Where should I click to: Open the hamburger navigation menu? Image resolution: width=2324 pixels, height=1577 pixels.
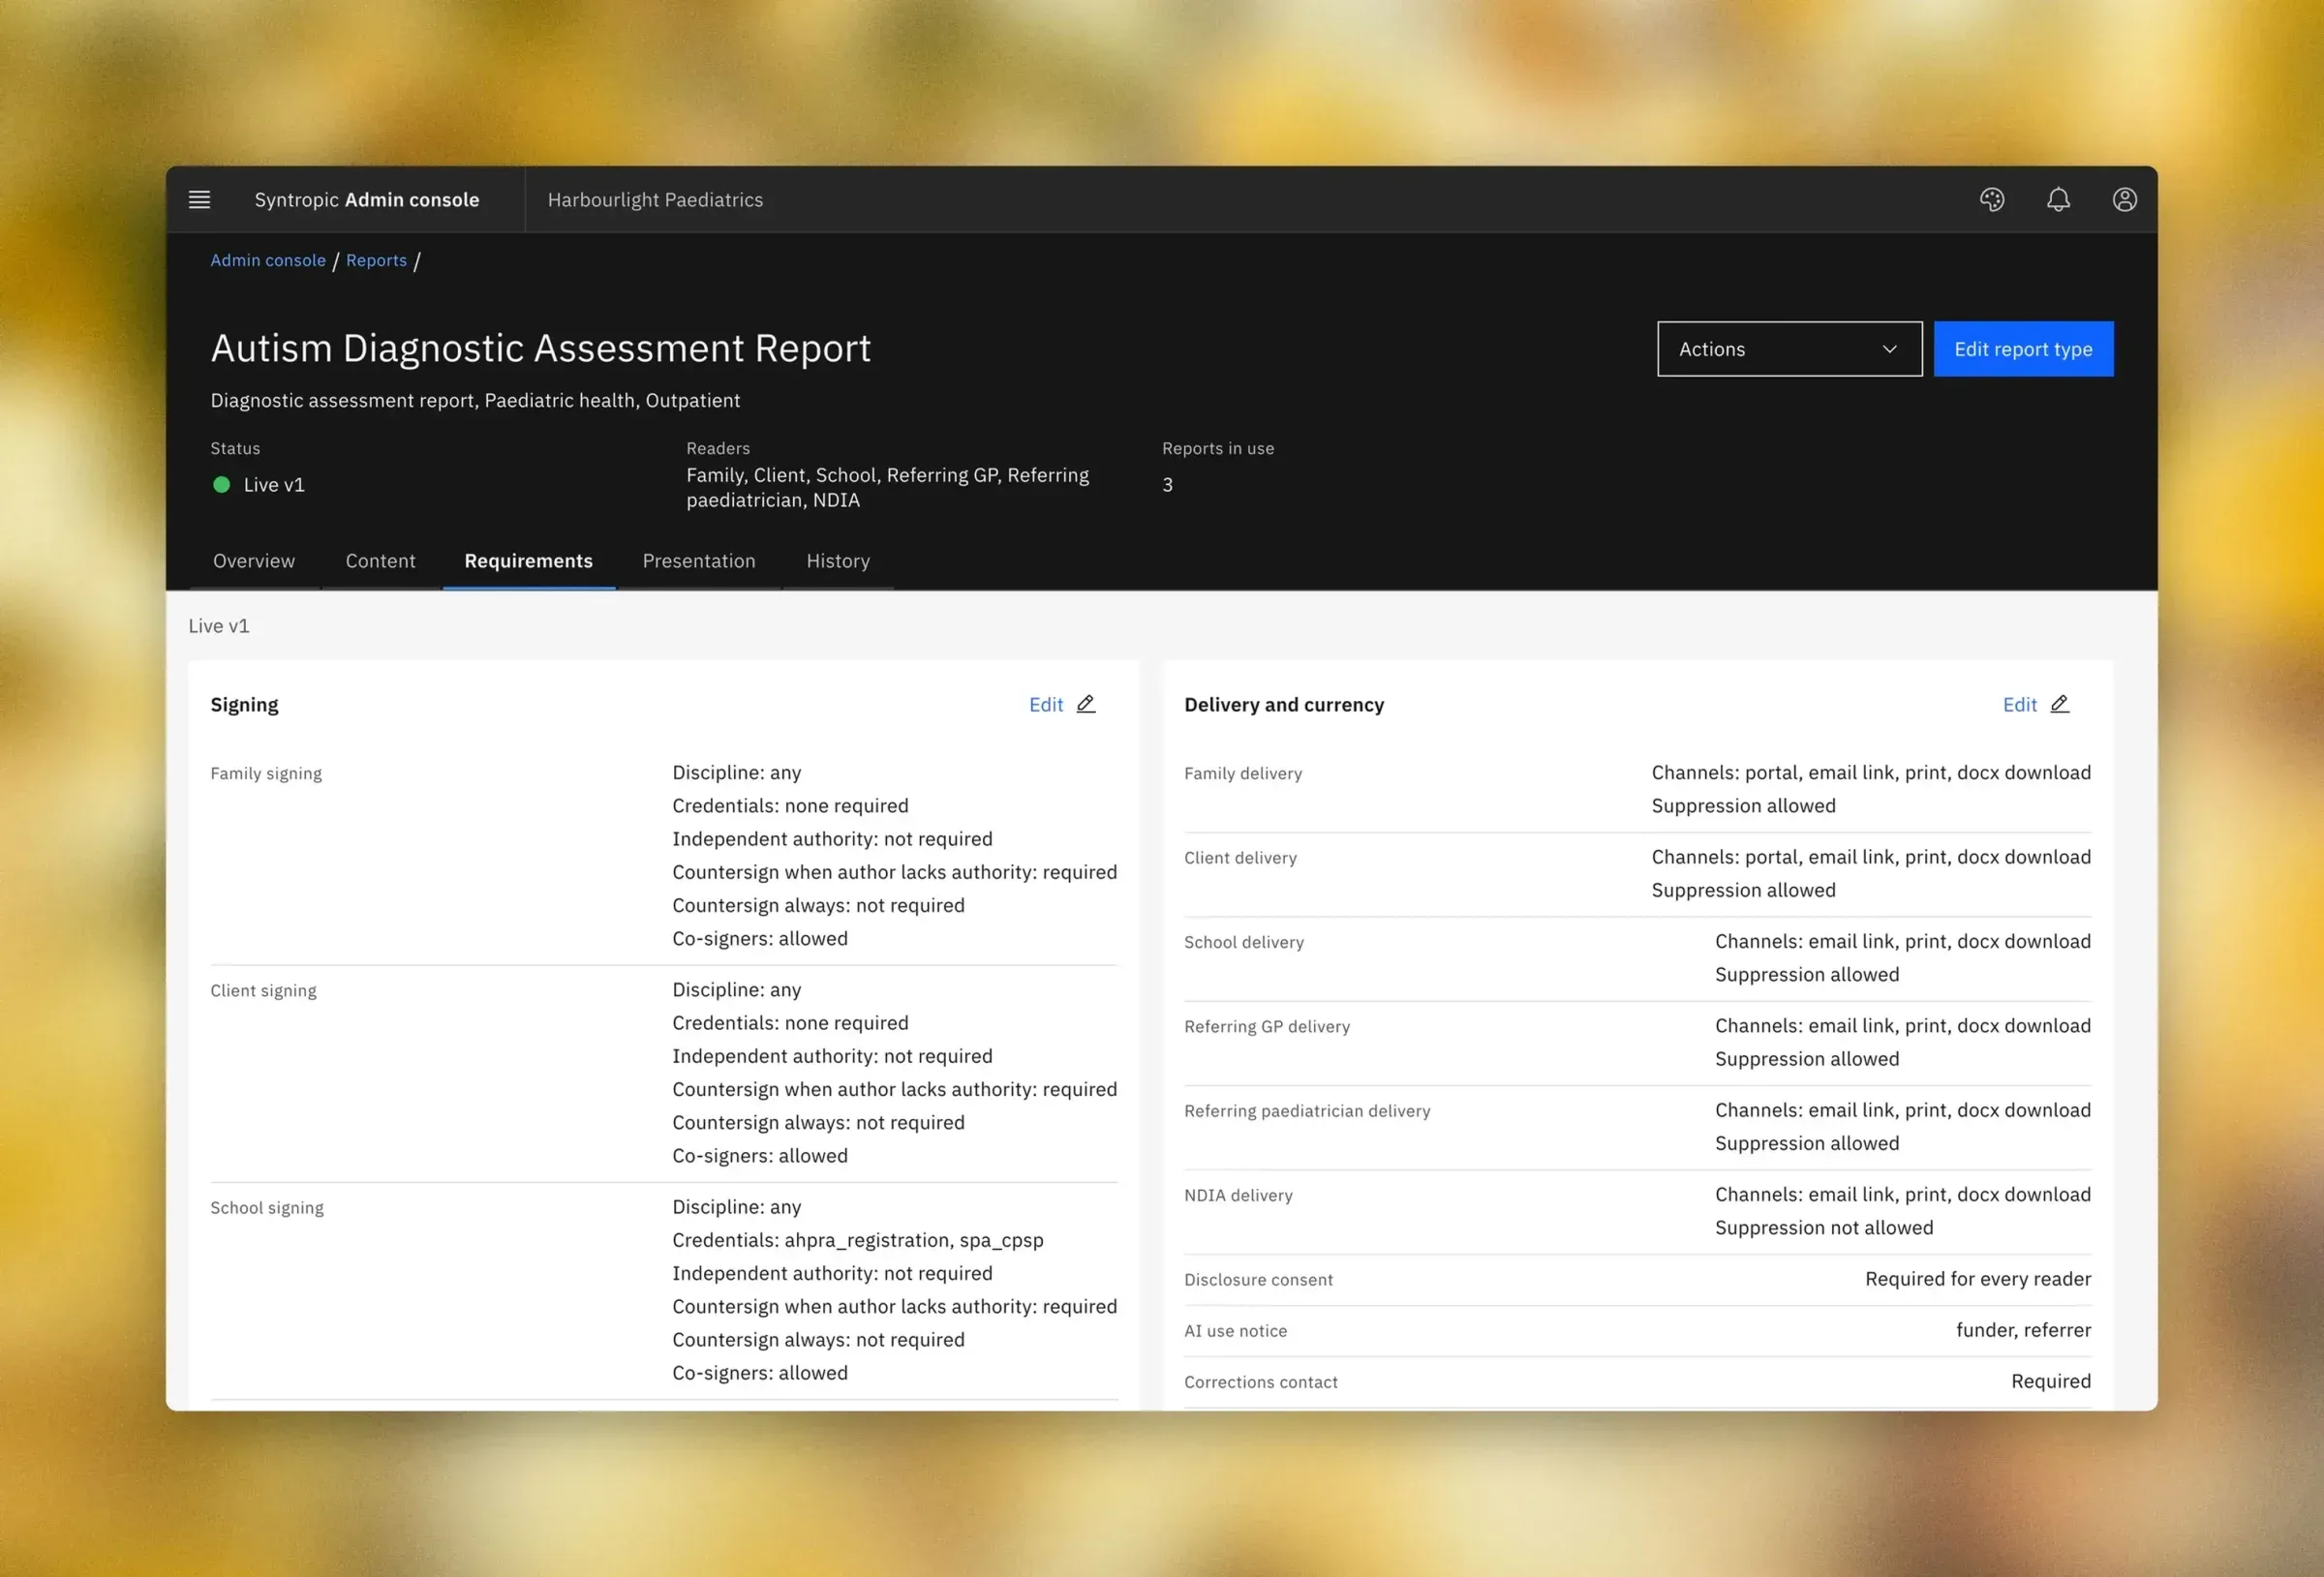point(199,200)
